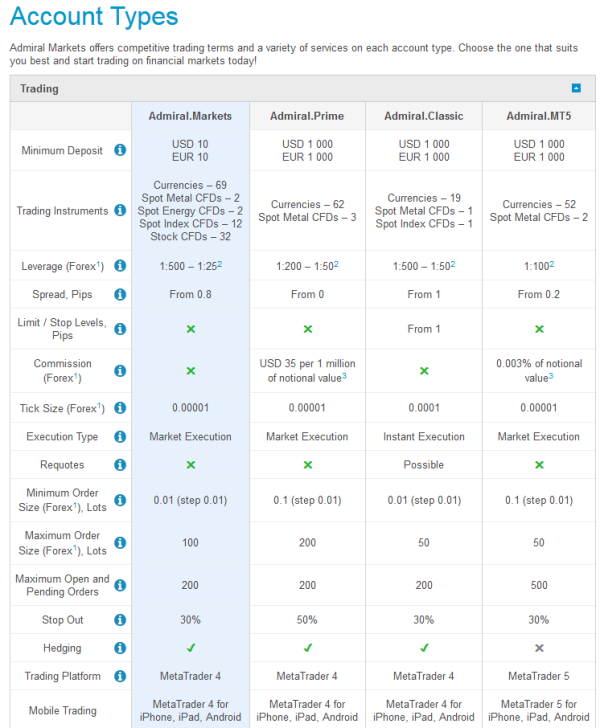Click footnote 2 on Admiral.Markets leverage
This screenshot has width=600, height=728.
click(220, 264)
